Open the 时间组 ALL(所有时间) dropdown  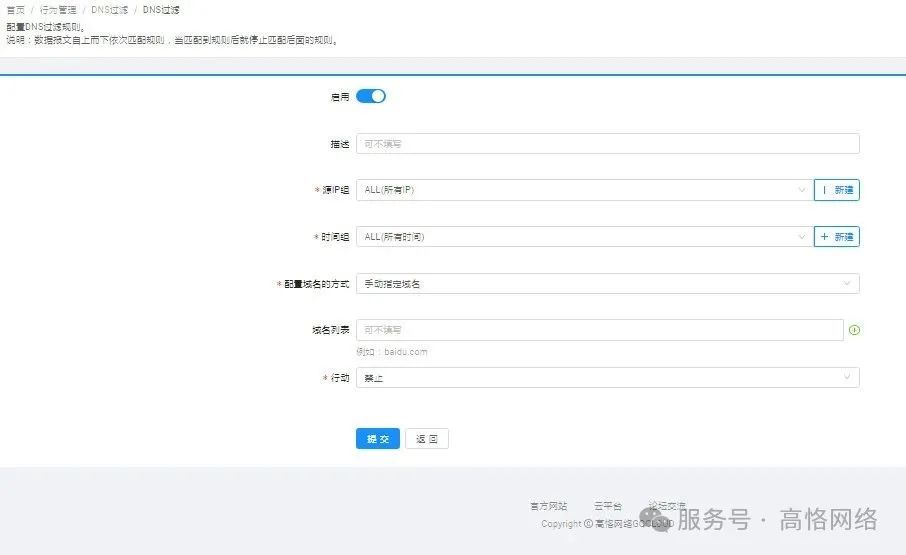click(x=585, y=237)
